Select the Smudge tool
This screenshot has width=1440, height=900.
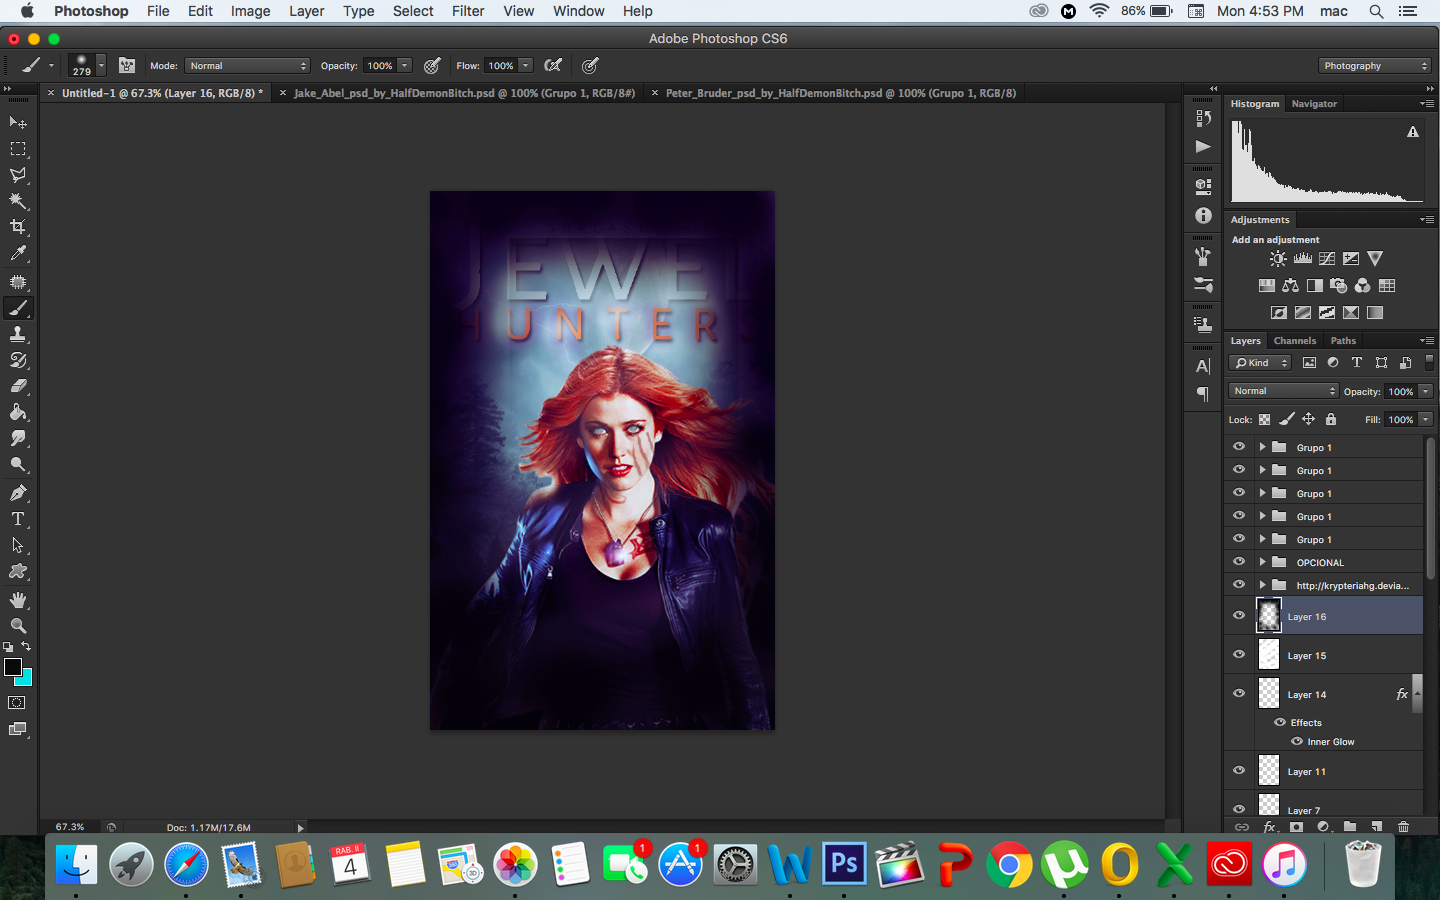18,438
